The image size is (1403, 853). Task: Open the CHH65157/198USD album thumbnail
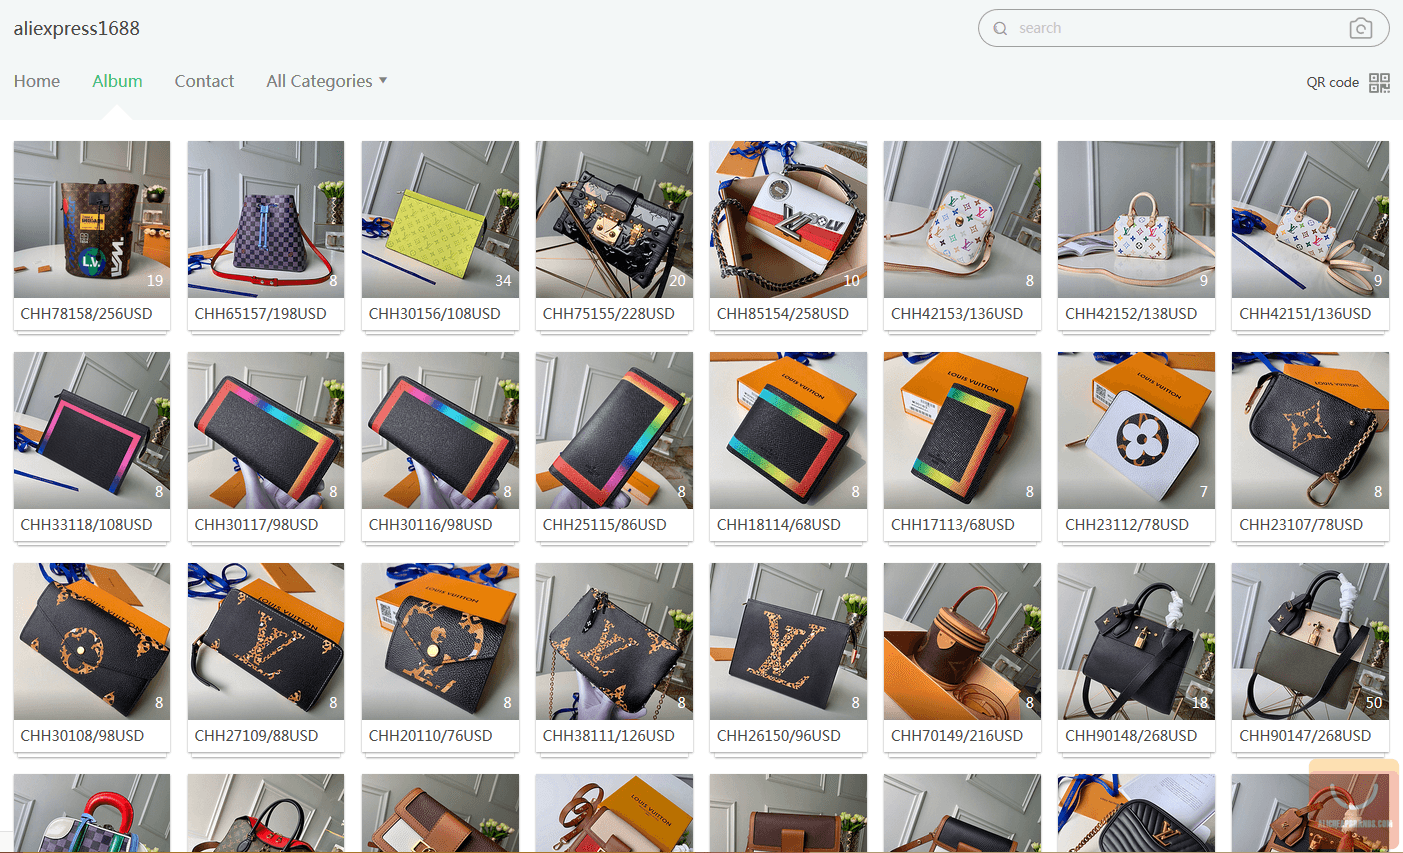[266, 219]
